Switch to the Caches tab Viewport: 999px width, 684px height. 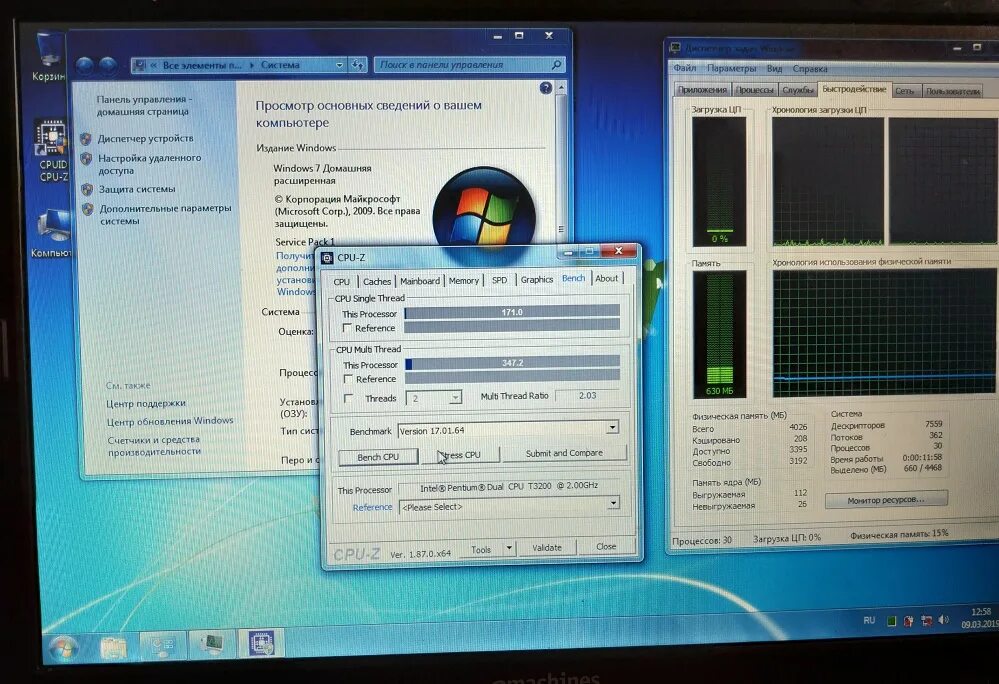tap(377, 281)
